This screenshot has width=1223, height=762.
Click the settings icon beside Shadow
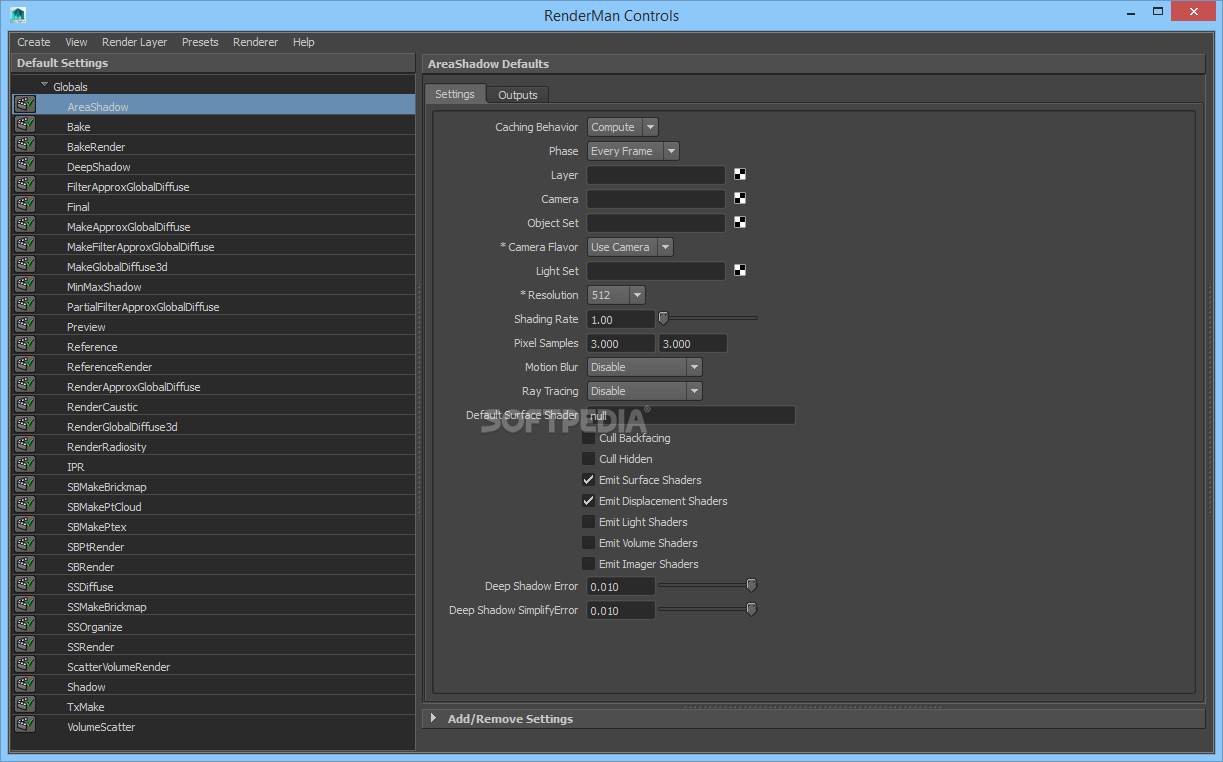point(25,684)
